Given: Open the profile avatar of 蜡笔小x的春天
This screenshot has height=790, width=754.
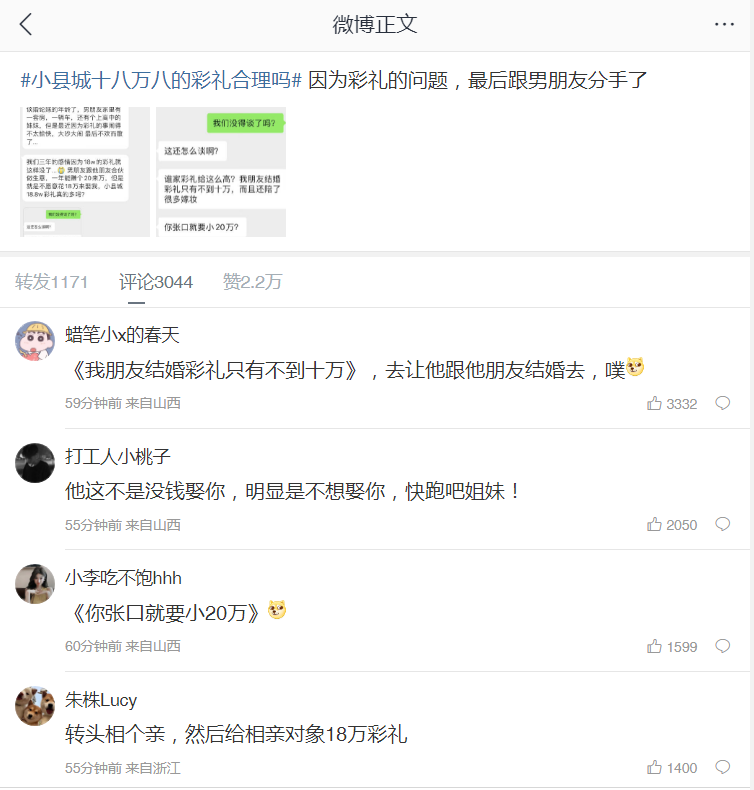Looking at the screenshot, I should pos(35,341).
